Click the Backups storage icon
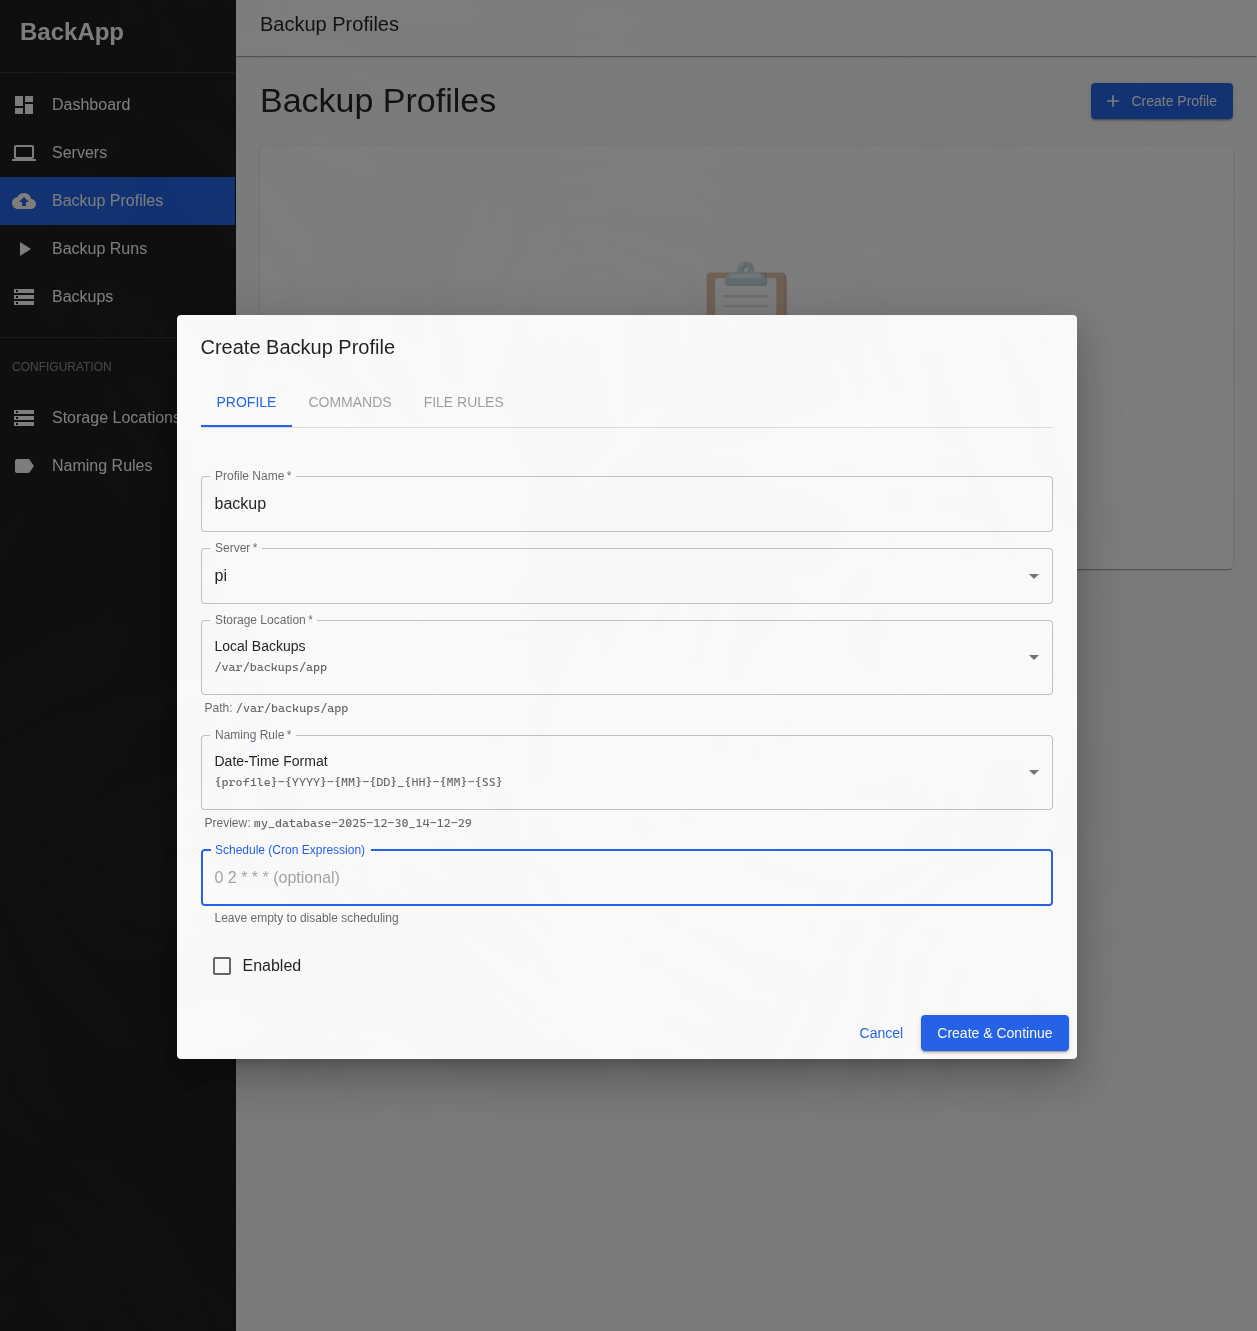Screen dimensions: 1257x1331 click(x=24, y=297)
